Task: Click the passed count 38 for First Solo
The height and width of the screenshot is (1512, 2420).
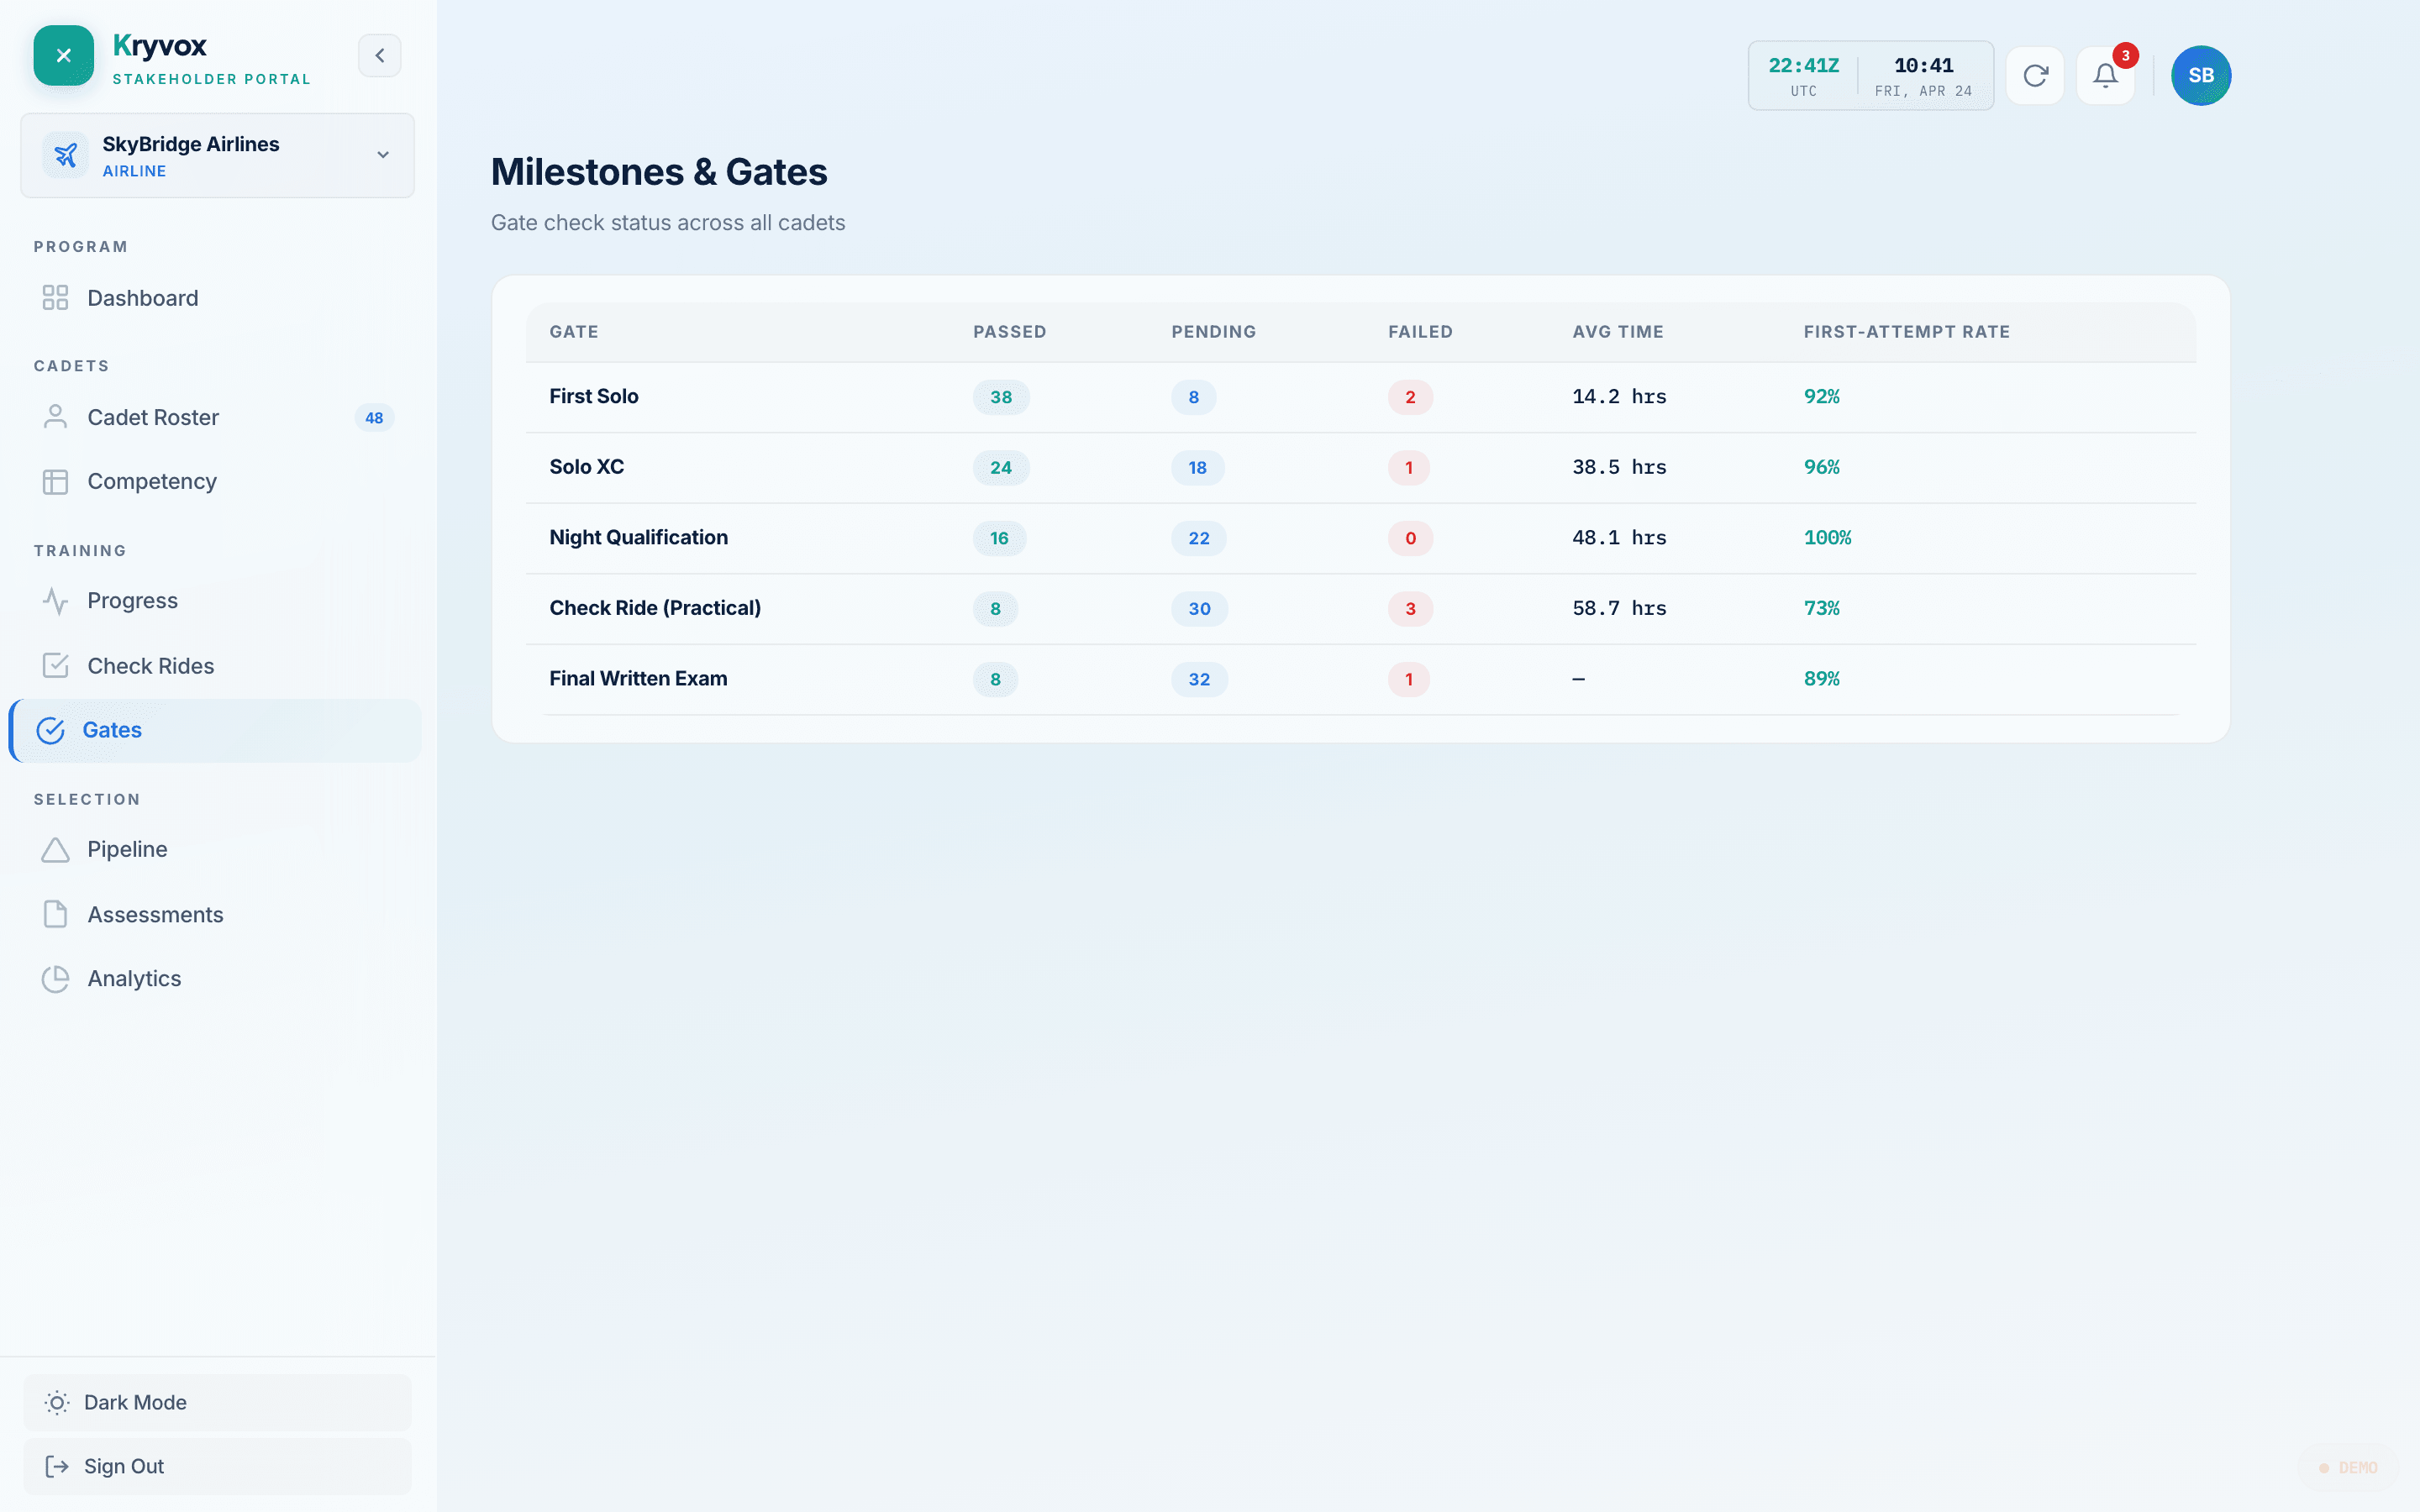Action: (1001, 397)
